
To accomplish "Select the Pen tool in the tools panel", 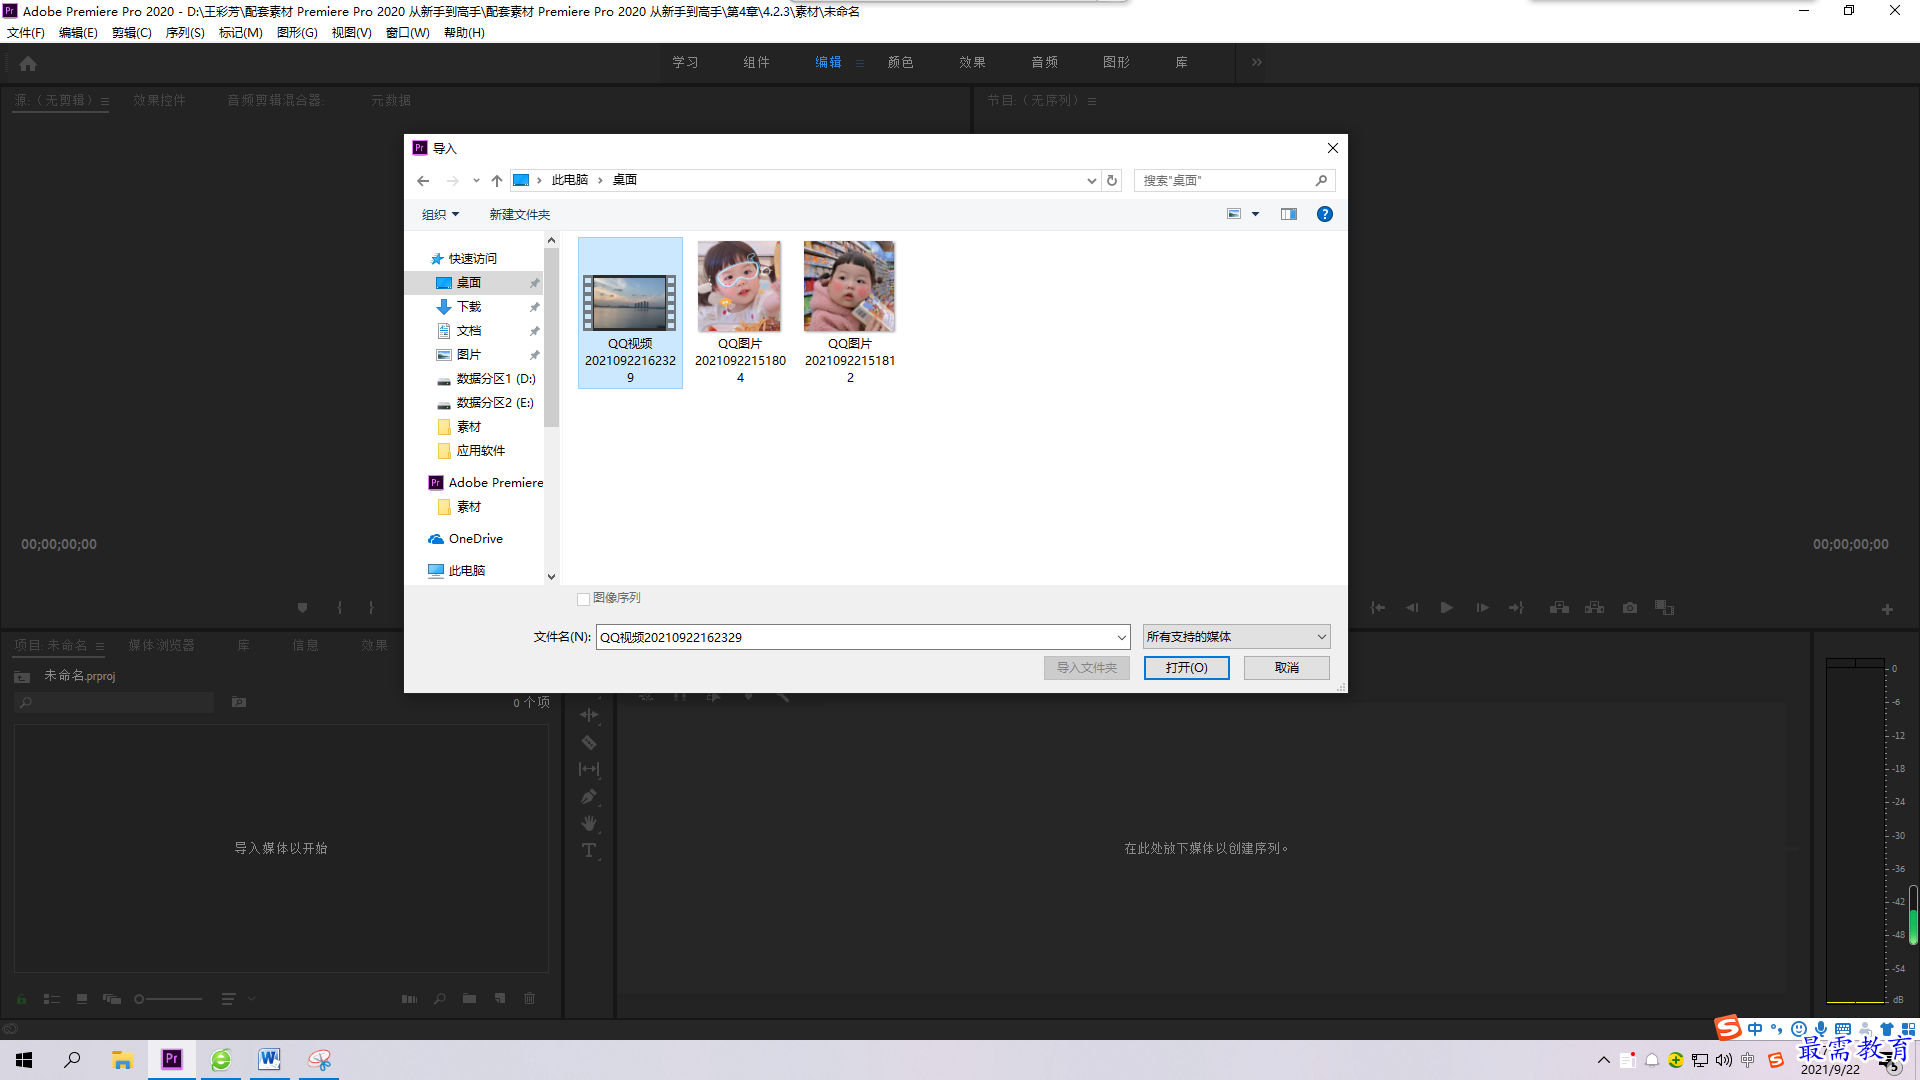I will [589, 797].
